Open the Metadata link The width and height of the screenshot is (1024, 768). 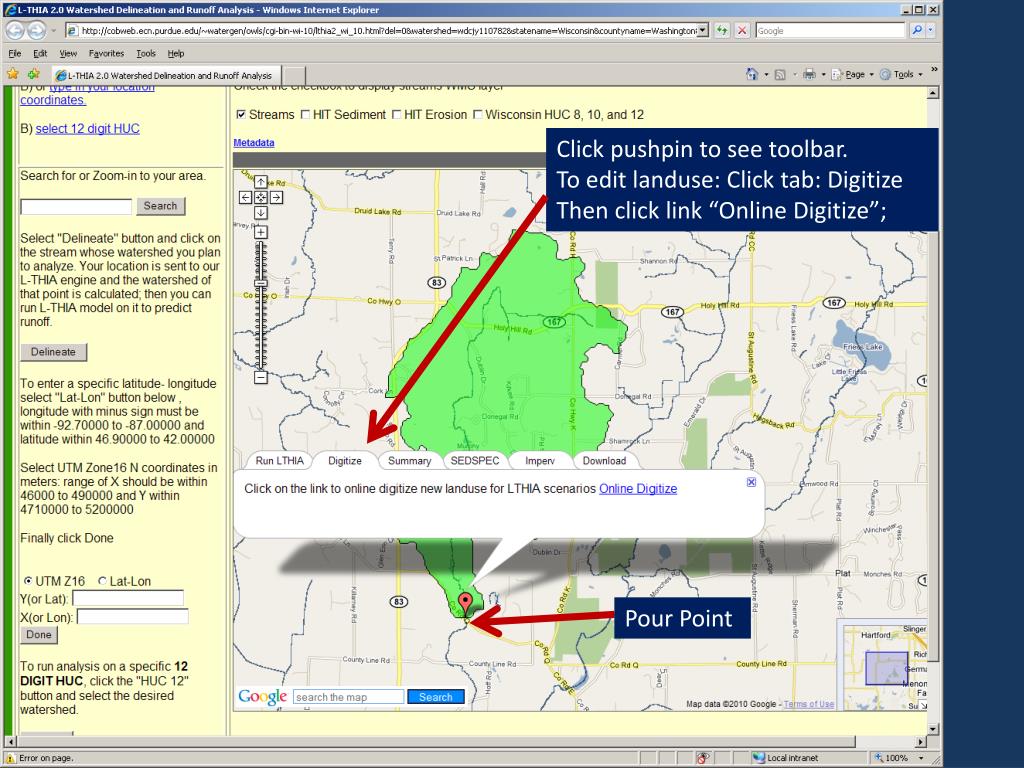click(254, 142)
